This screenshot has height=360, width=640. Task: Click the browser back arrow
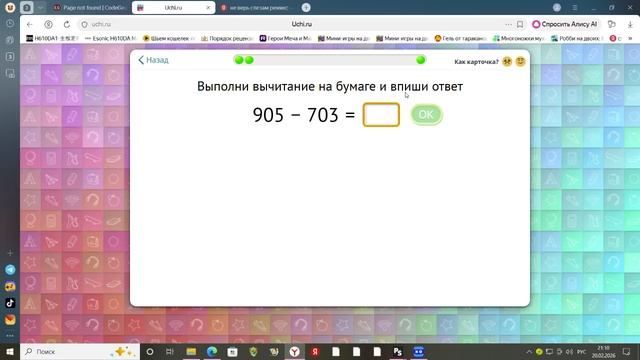(30, 24)
